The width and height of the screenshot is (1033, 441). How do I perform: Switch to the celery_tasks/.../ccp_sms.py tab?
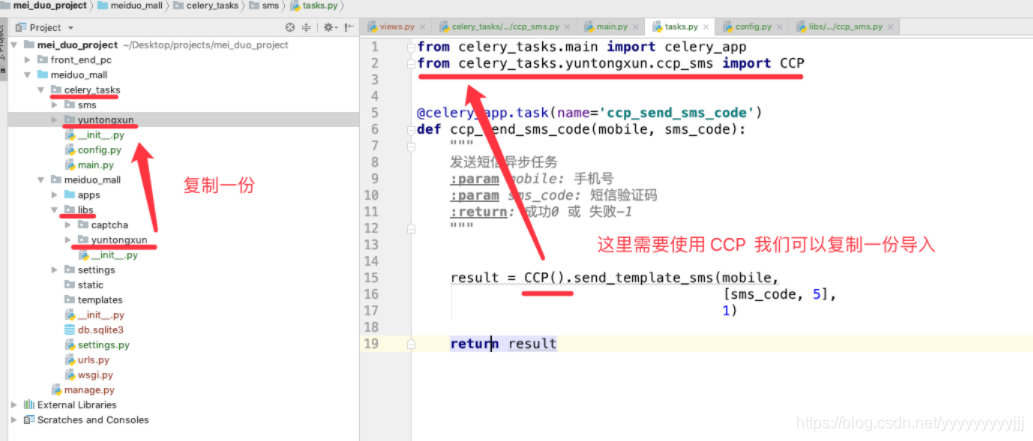tap(505, 27)
